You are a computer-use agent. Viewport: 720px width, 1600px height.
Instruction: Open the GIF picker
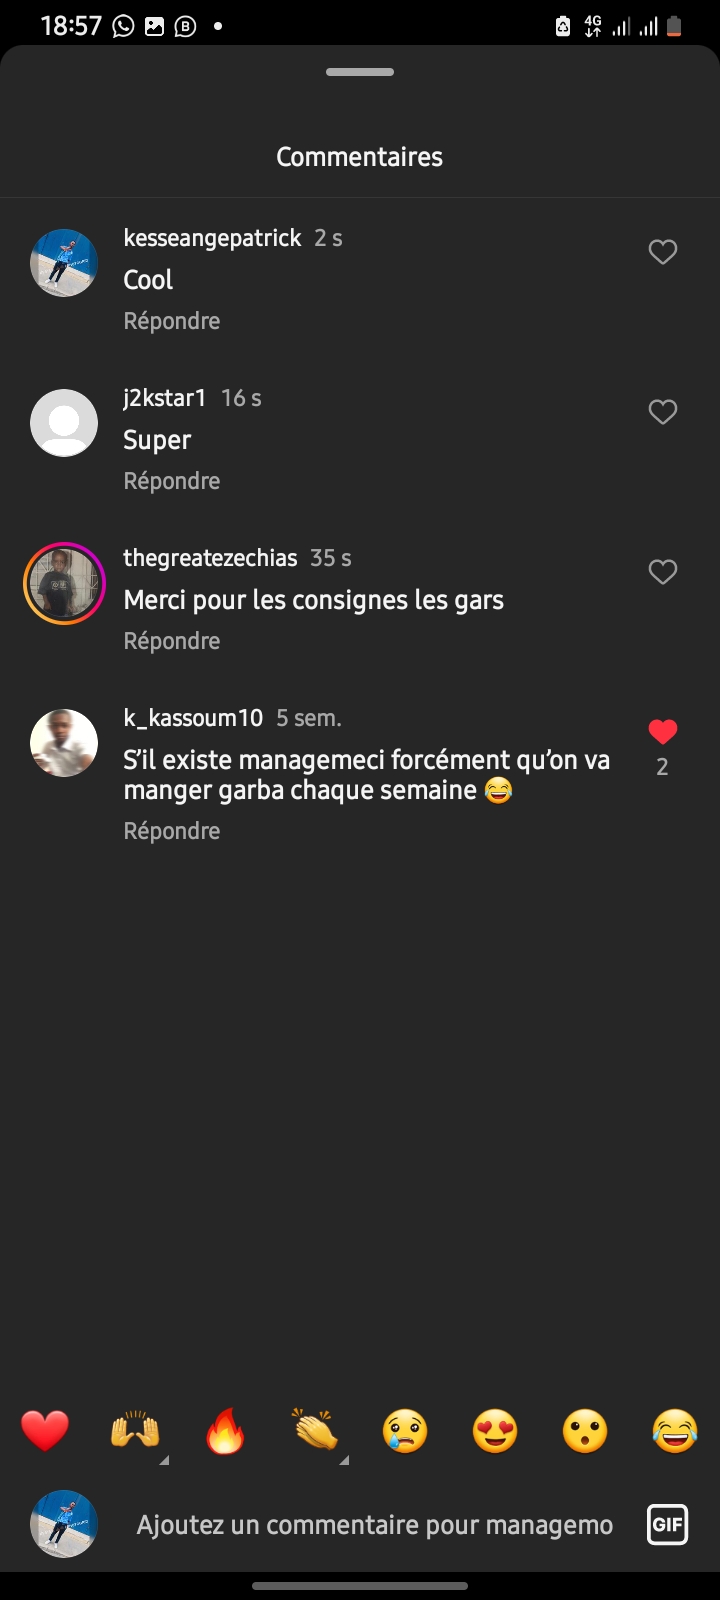[667, 1525]
